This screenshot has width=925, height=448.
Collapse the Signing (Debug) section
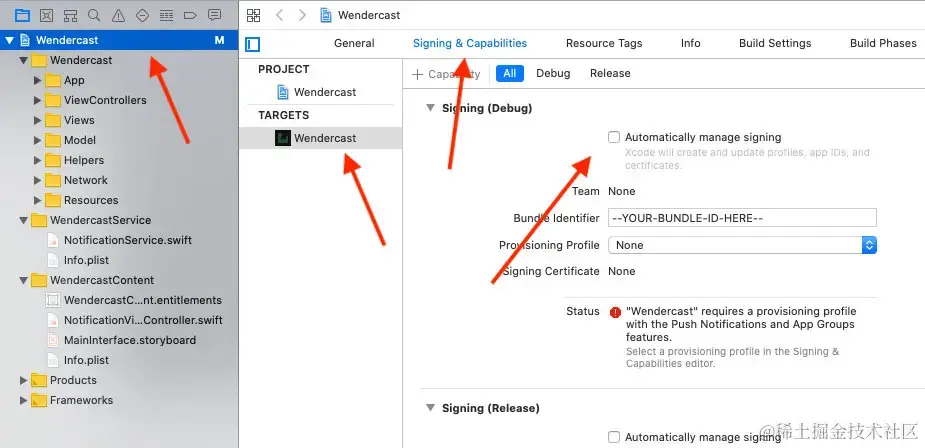(431, 108)
